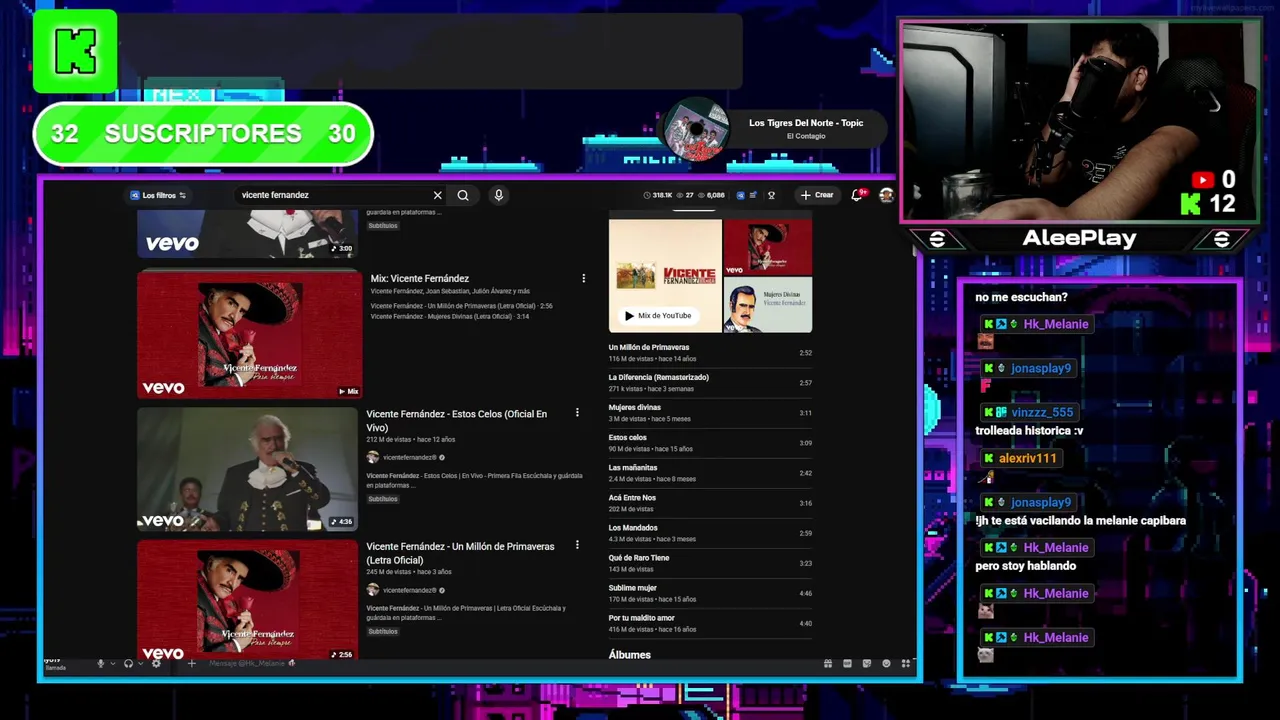The height and width of the screenshot is (720, 1280).
Task: Clear the YouTube search box text
Action: 437,195
